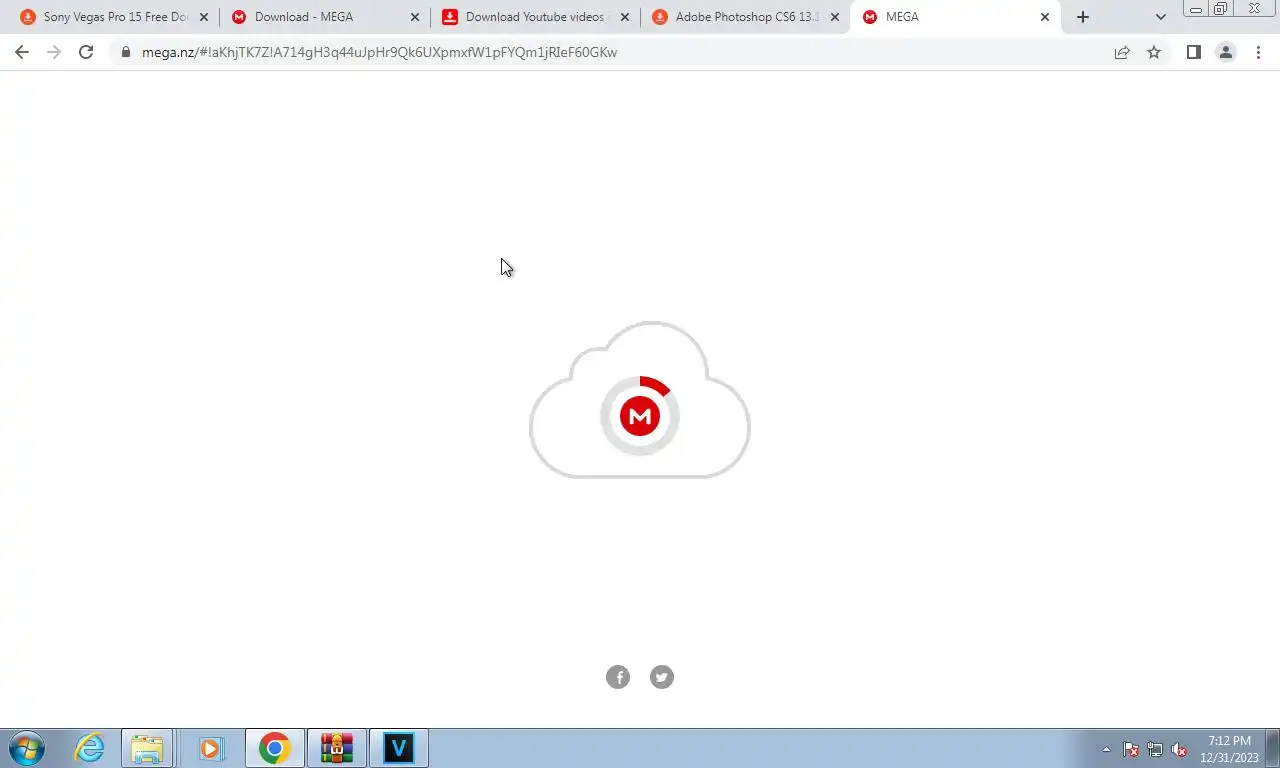The image size is (1280, 768).
Task: Open the Windows Start menu
Action: 27,748
